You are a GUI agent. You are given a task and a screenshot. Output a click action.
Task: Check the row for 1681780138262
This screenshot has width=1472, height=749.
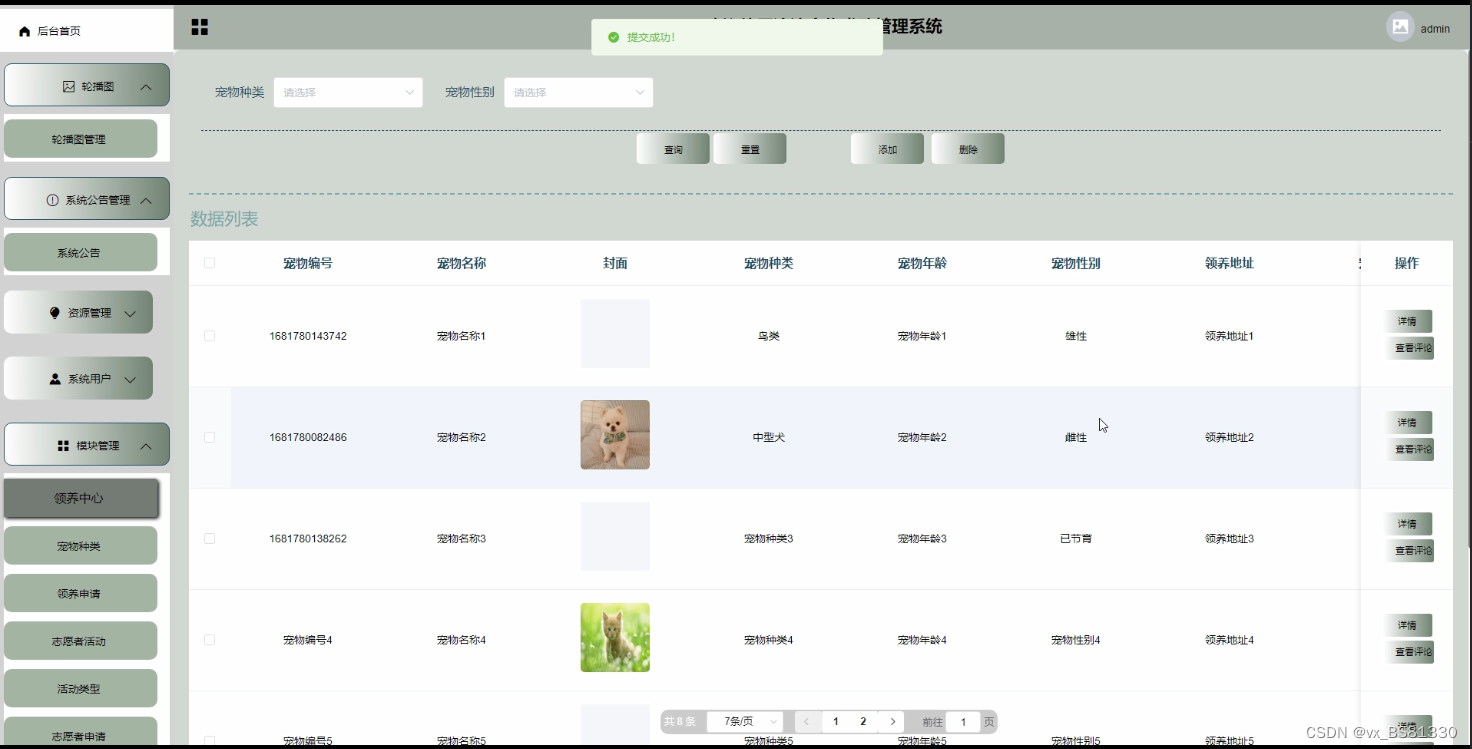[x=209, y=538]
